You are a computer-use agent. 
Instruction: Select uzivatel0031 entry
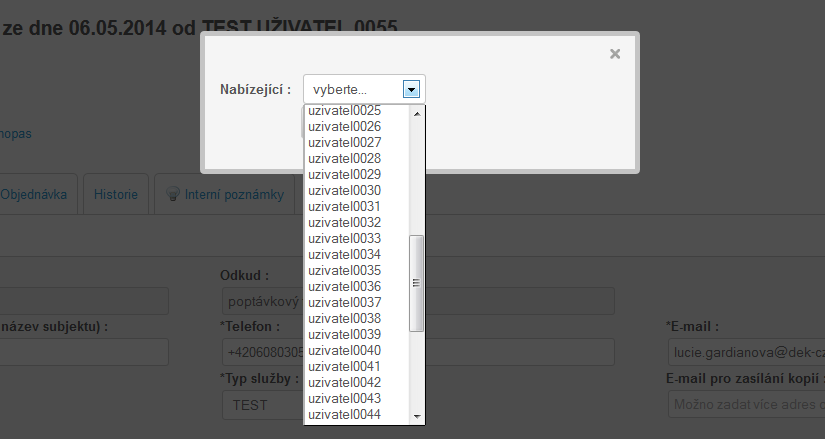click(357, 206)
